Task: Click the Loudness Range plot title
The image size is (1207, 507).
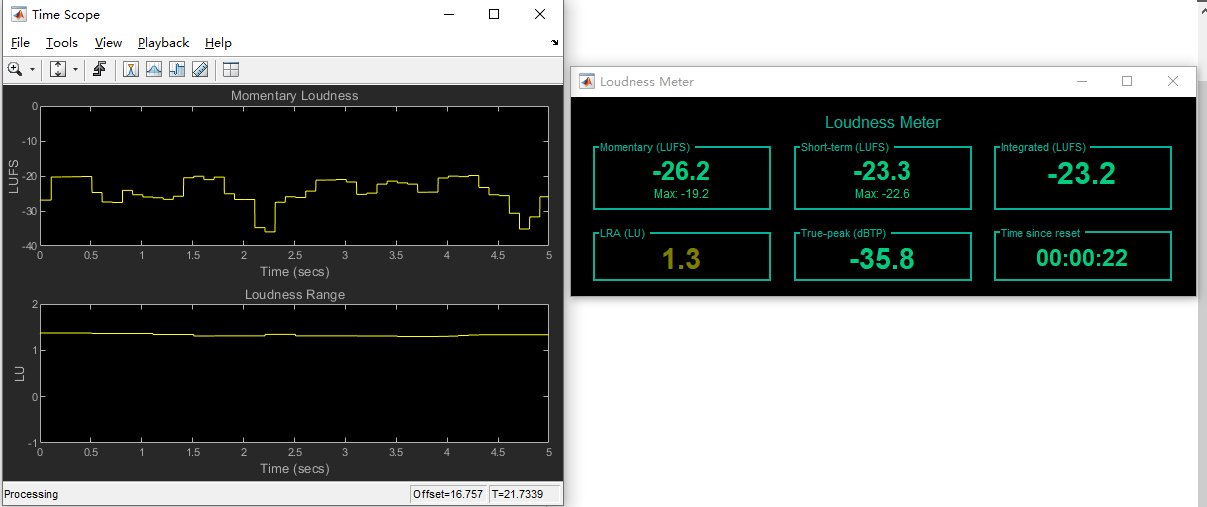Action: [x=294, y=295]
